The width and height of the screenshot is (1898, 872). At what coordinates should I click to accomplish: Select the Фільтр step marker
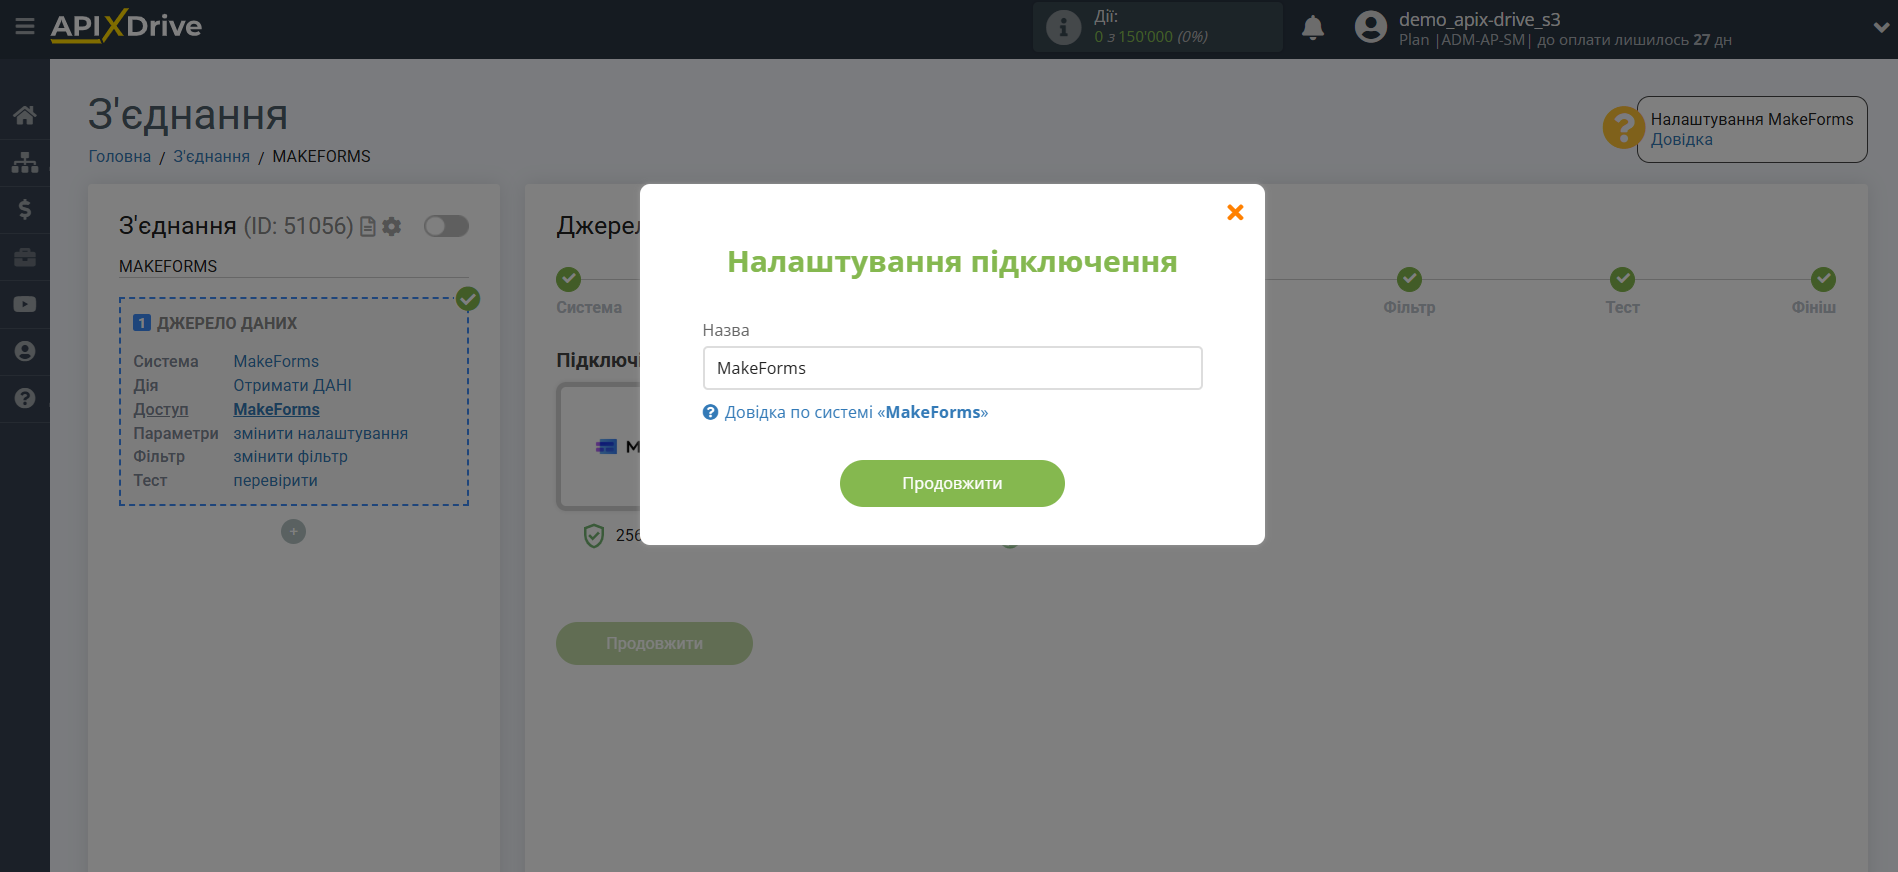tap(1409, 279)
